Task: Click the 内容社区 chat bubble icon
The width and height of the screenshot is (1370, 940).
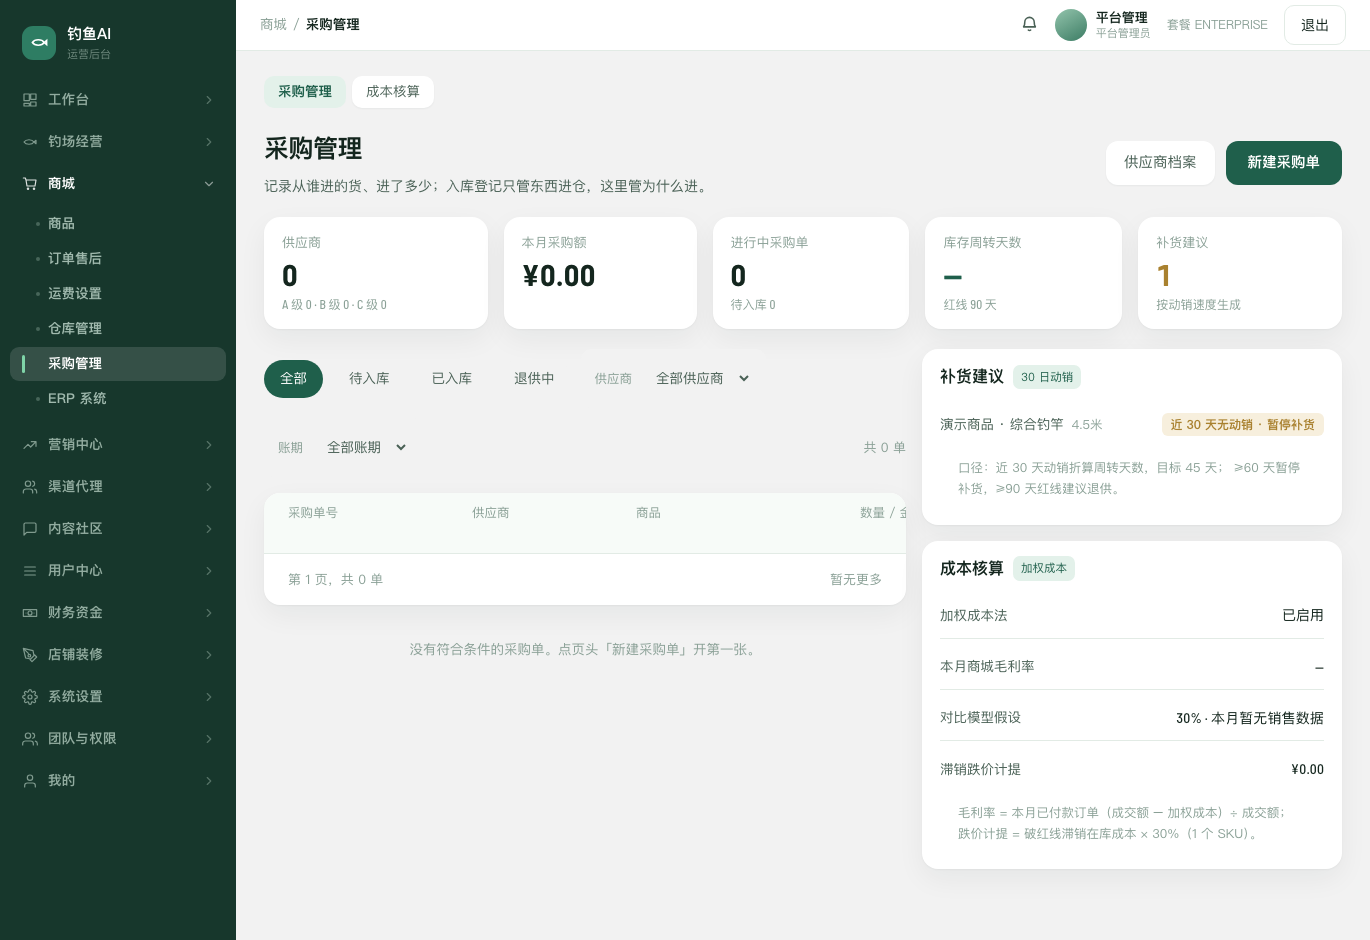Action: click(x=30, y=529)
